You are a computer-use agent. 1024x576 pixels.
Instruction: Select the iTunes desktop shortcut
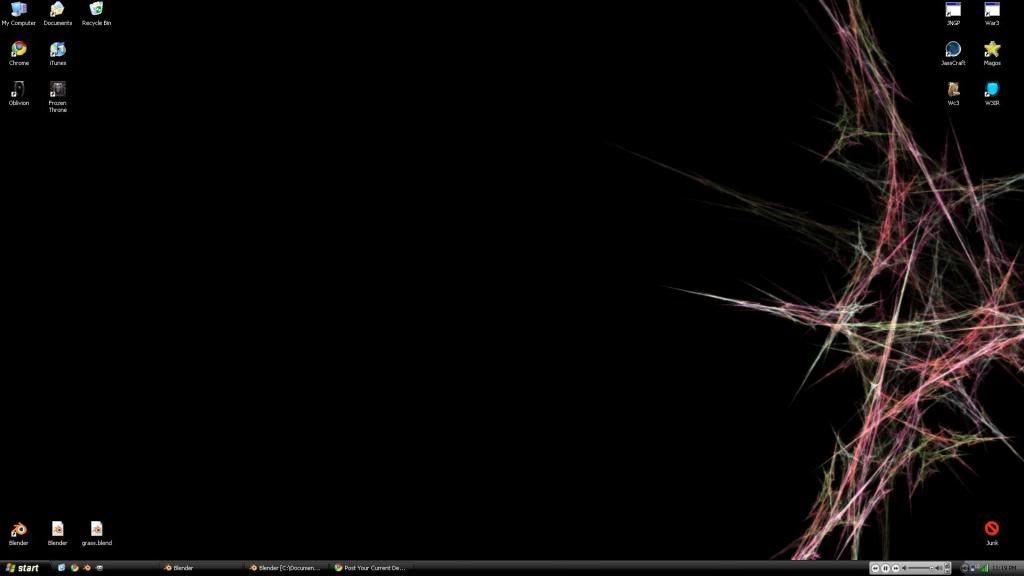(57, 54)
